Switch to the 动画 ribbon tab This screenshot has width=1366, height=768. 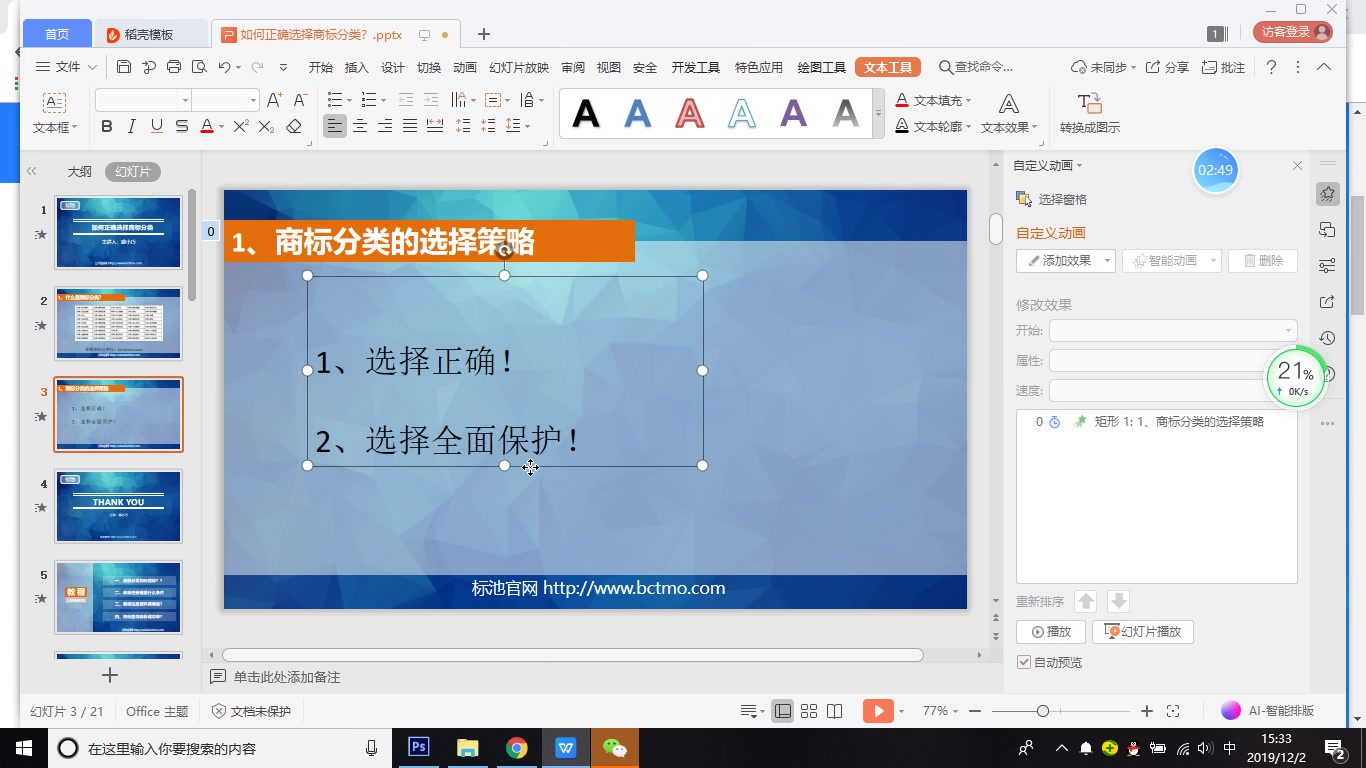coord(465,67)
